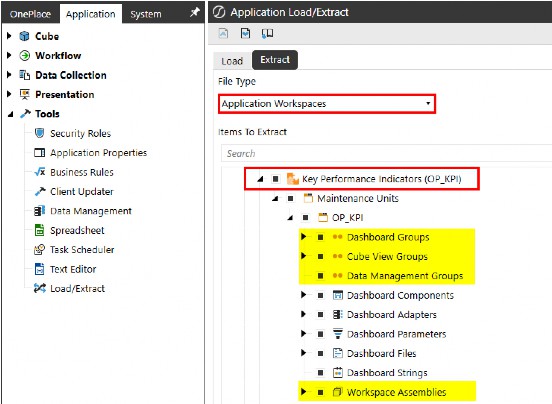Click the Search field for items
The image size is (552, 404).
pos(386,153)
